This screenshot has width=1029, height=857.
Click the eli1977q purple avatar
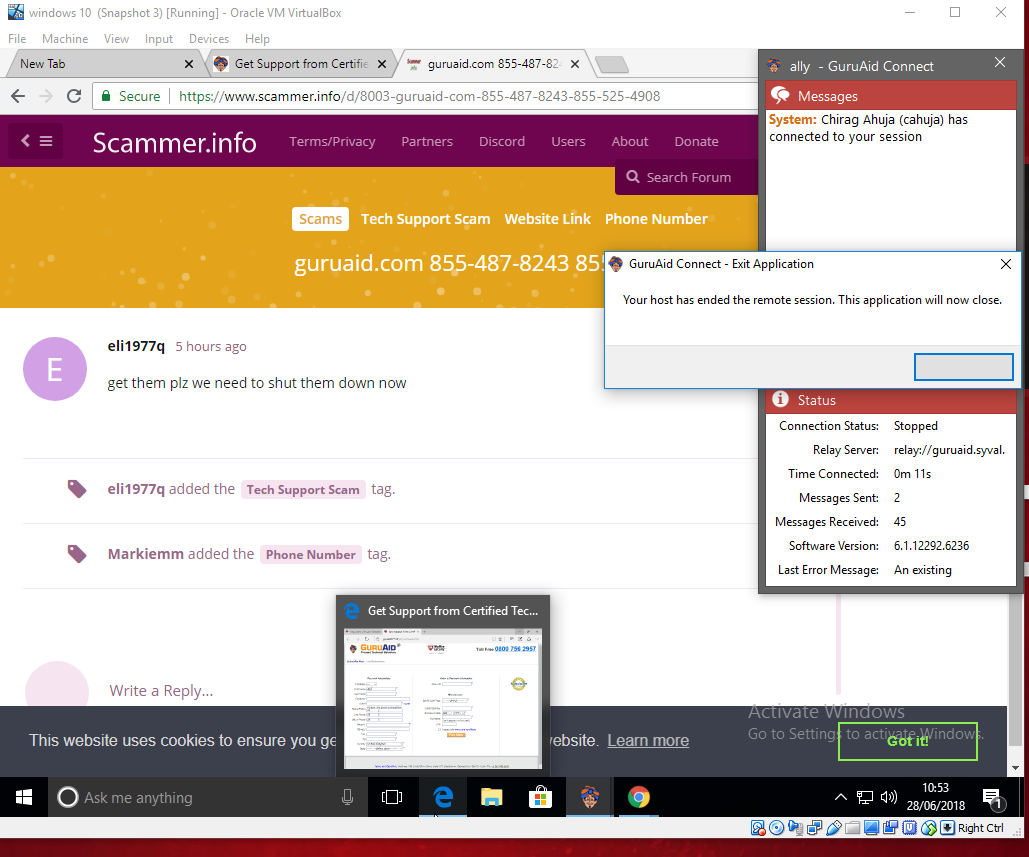[x=54, y=369]
